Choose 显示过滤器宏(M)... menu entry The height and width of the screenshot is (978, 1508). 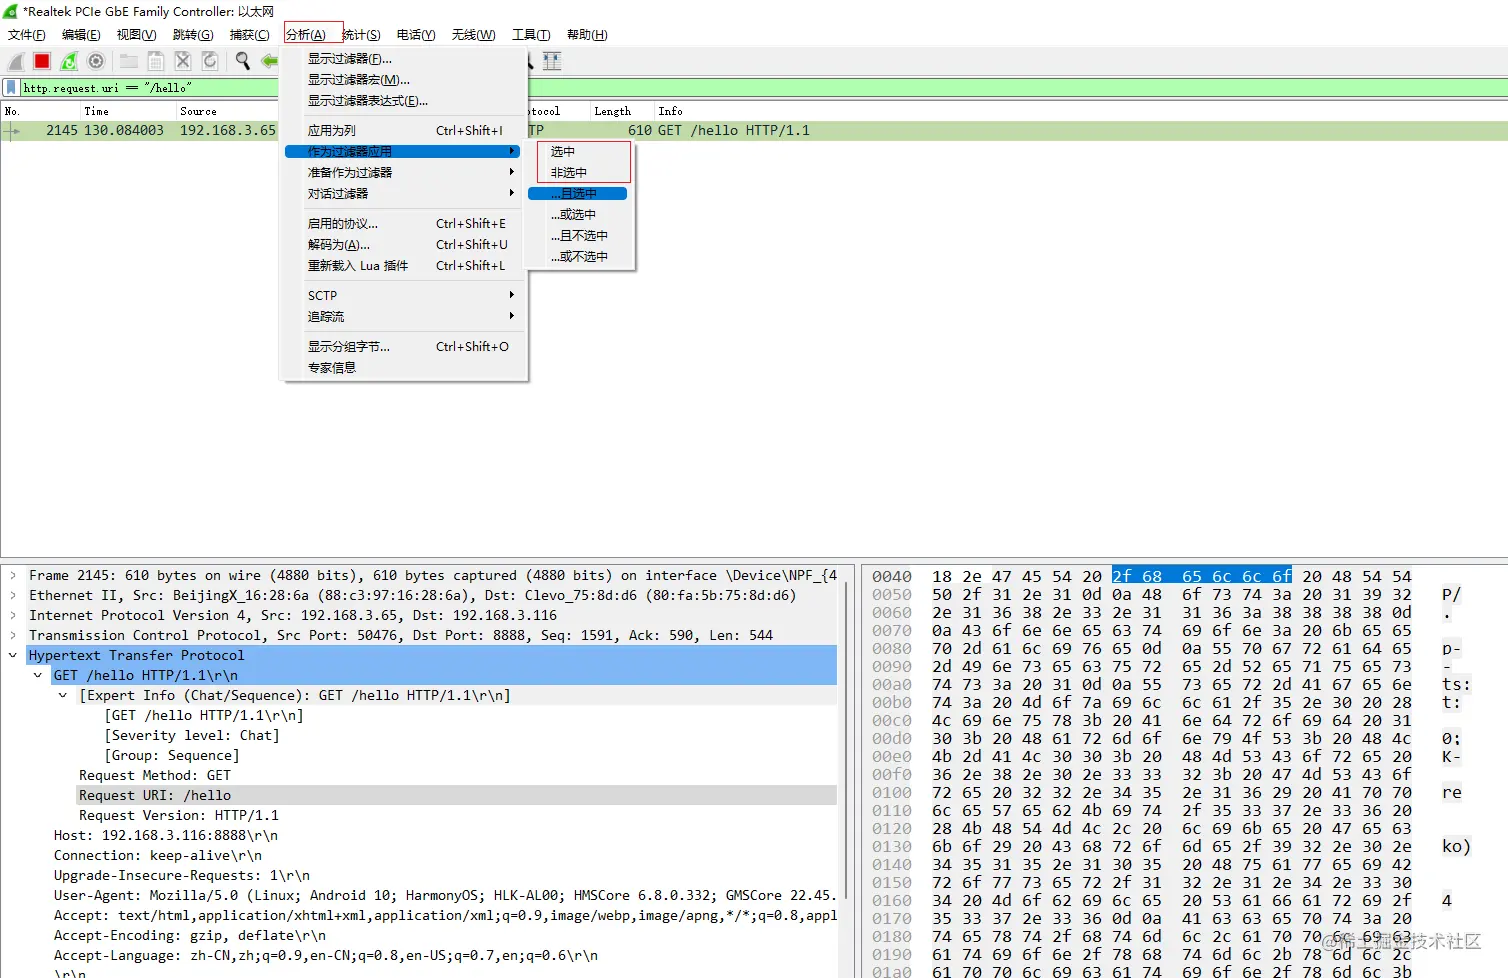coord(403,80)
